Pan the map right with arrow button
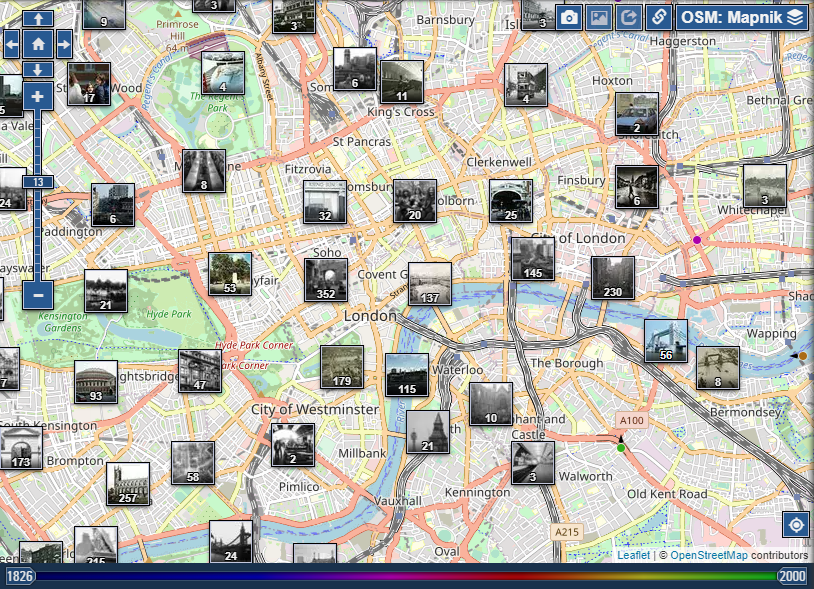 pyautogui.click(x=64, y=43)
